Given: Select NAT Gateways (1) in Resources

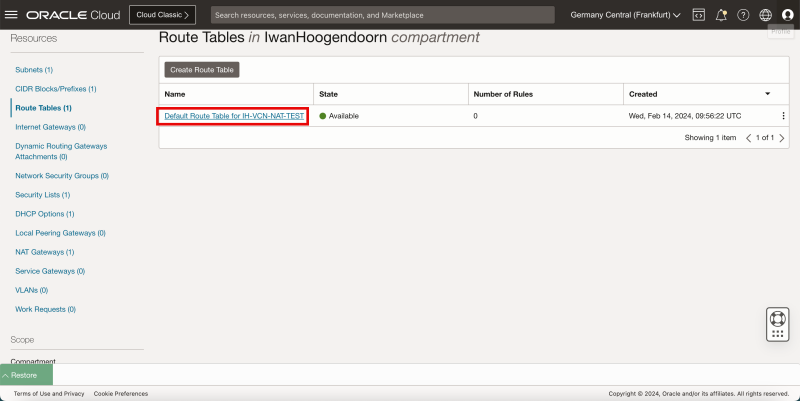Looking at the screenshot, I should (44, 252).
